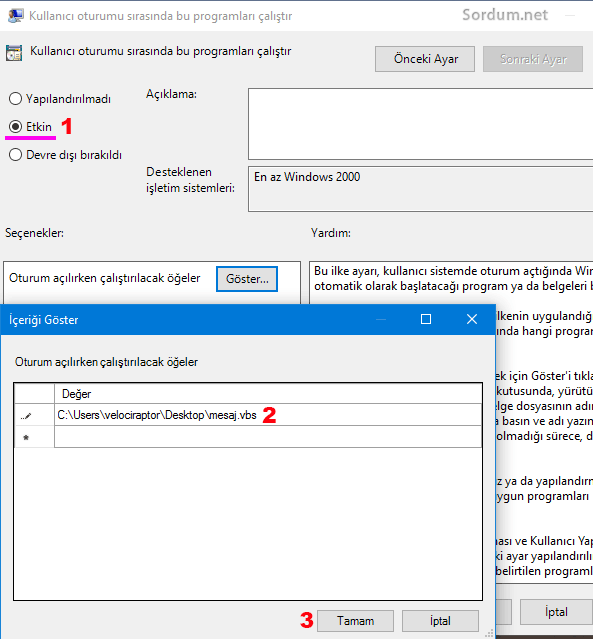This screenshot has height=639, width=593.
Task: Open the Göster... items list button
Action: click(247, 279)
